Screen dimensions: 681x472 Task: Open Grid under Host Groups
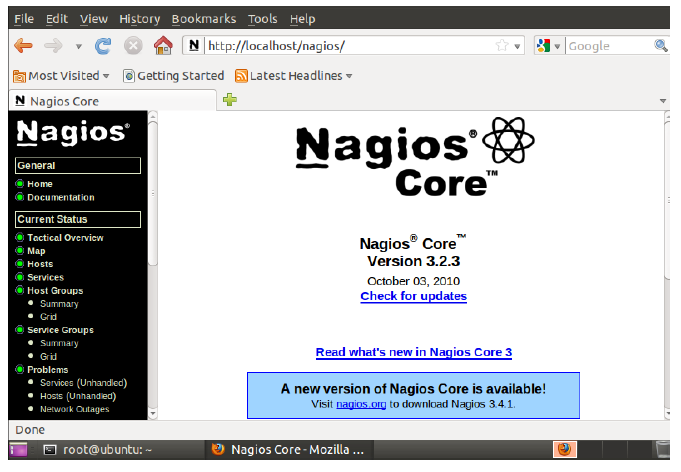point(49,317)
